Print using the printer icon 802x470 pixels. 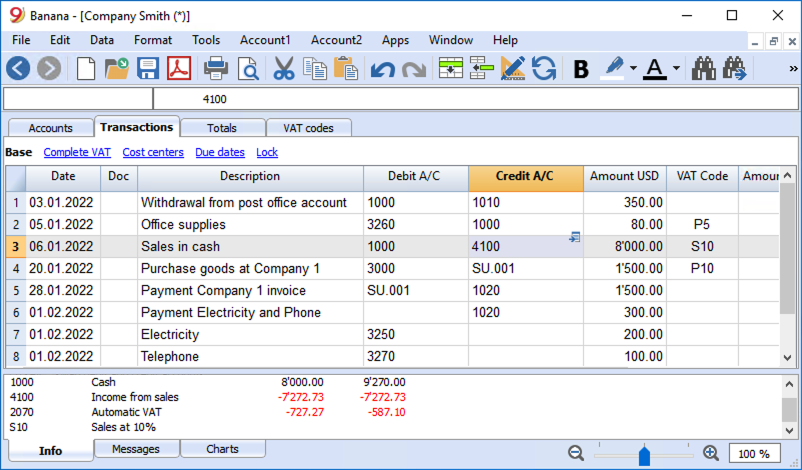(x=216, y=69)
